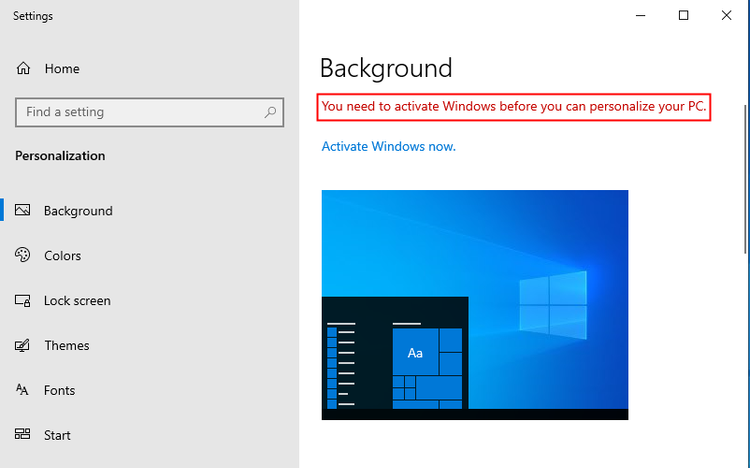Maximize the Settings window
Screen dimensions: 750x468
click(683, 15)
